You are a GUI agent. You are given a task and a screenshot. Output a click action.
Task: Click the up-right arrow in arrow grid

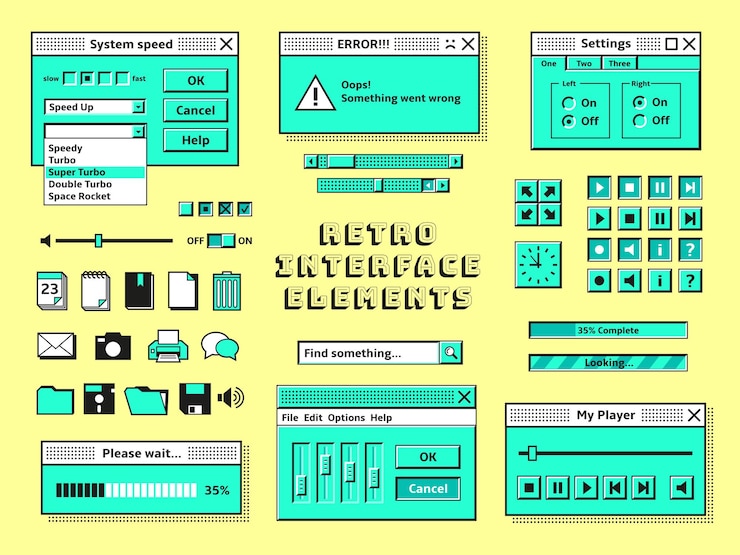coord(550,191)
